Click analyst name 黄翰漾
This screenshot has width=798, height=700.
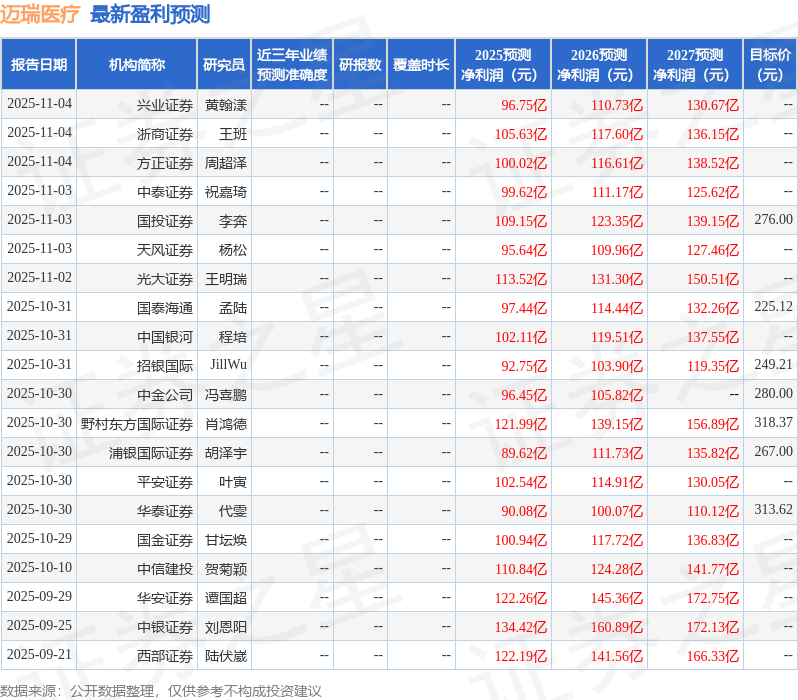pyautogui.click(x=225, y=105)
